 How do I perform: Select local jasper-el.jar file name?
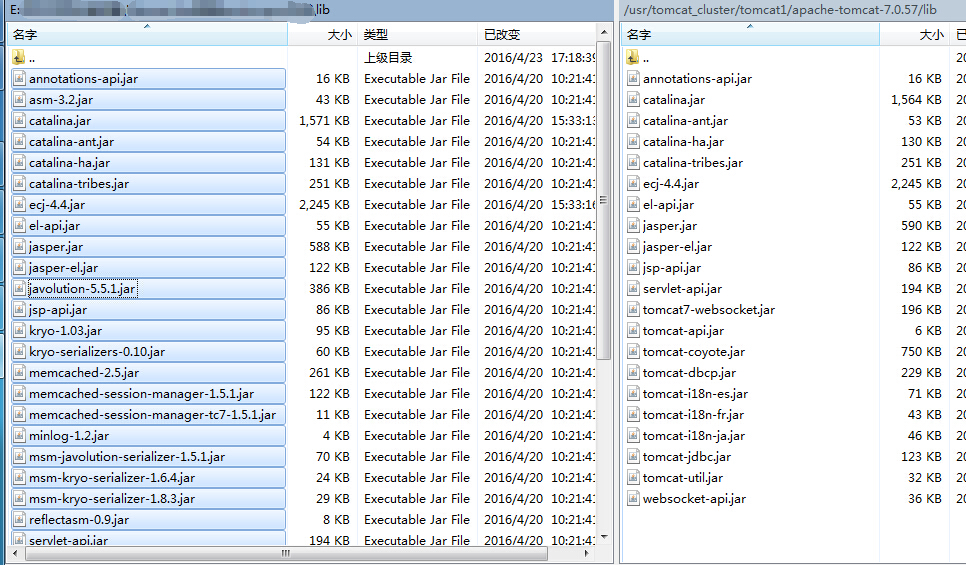[63, 267]
